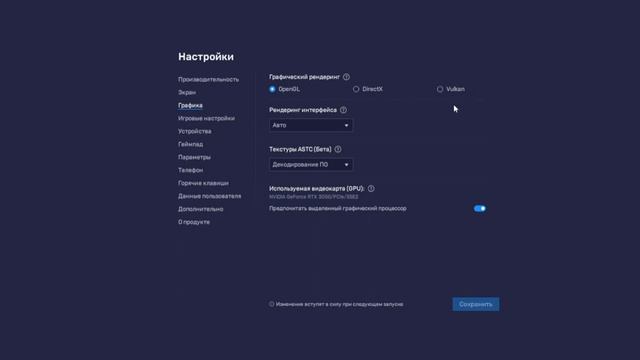This screenshot has width=640, height=360.
Task: Toggle Предпочитать выделенный графический процессор switch
Action: click(x=480, y=209)
